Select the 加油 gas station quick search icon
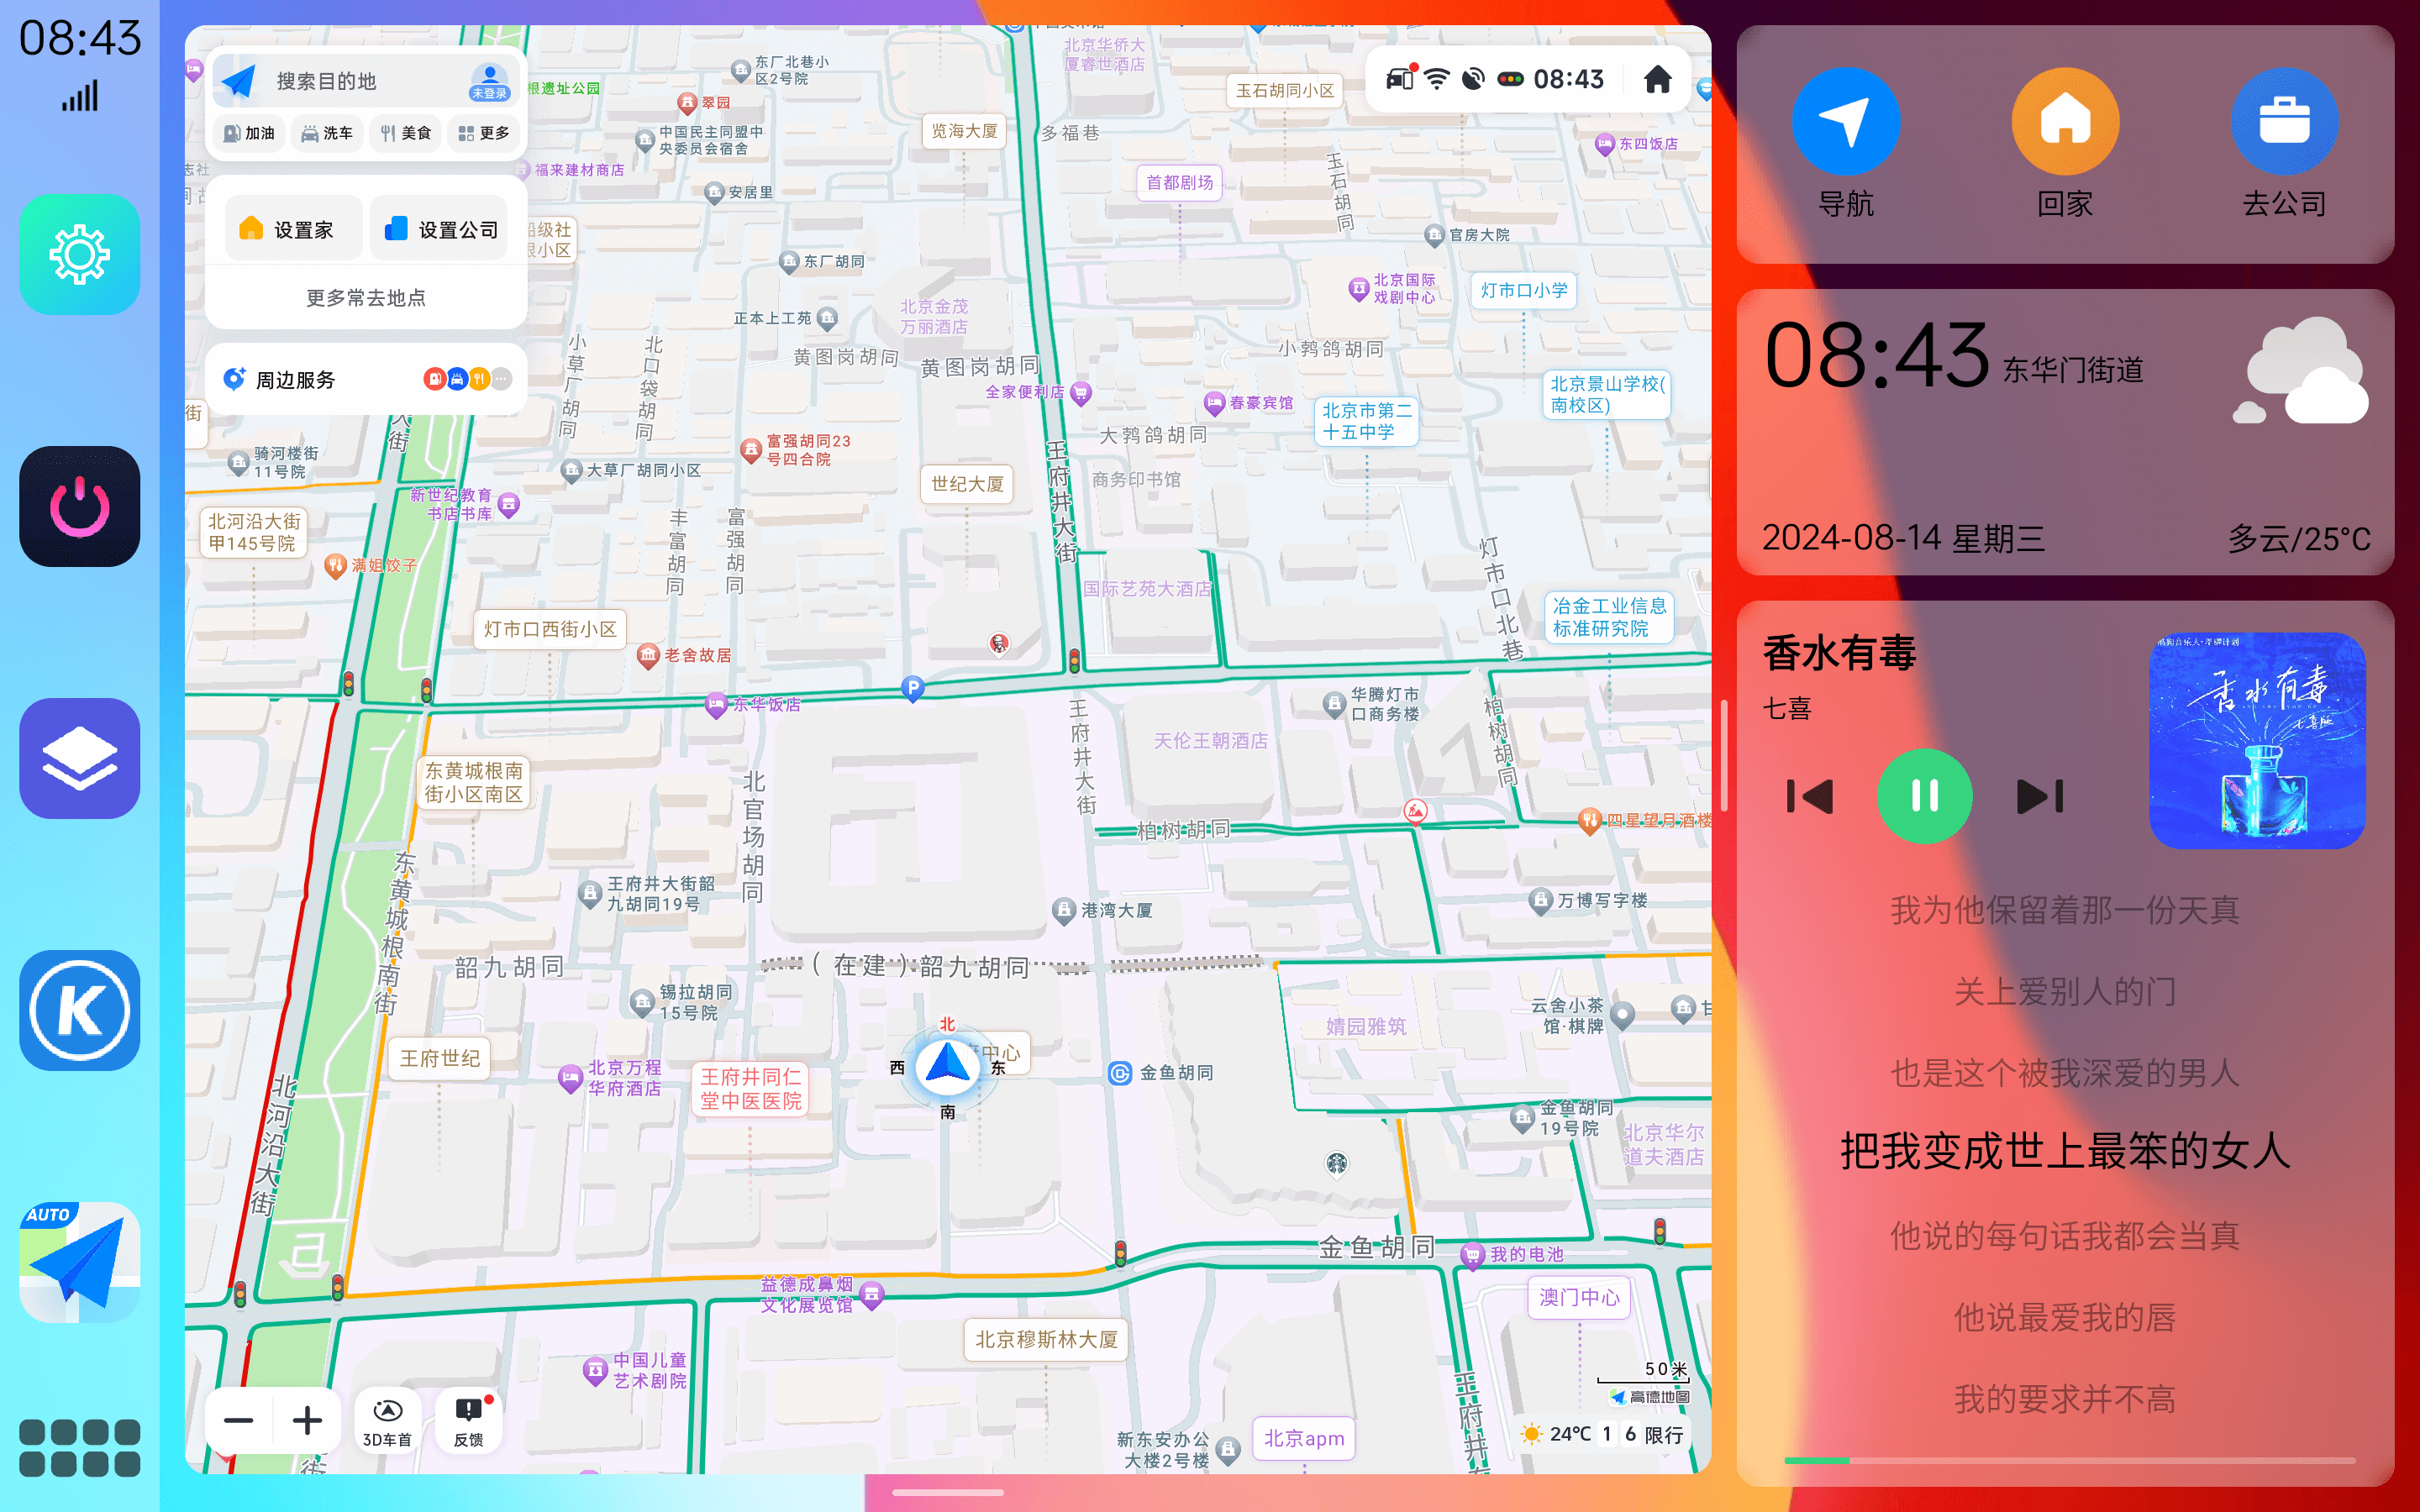Screen dimensions: 2420x1512 point(247,133)
